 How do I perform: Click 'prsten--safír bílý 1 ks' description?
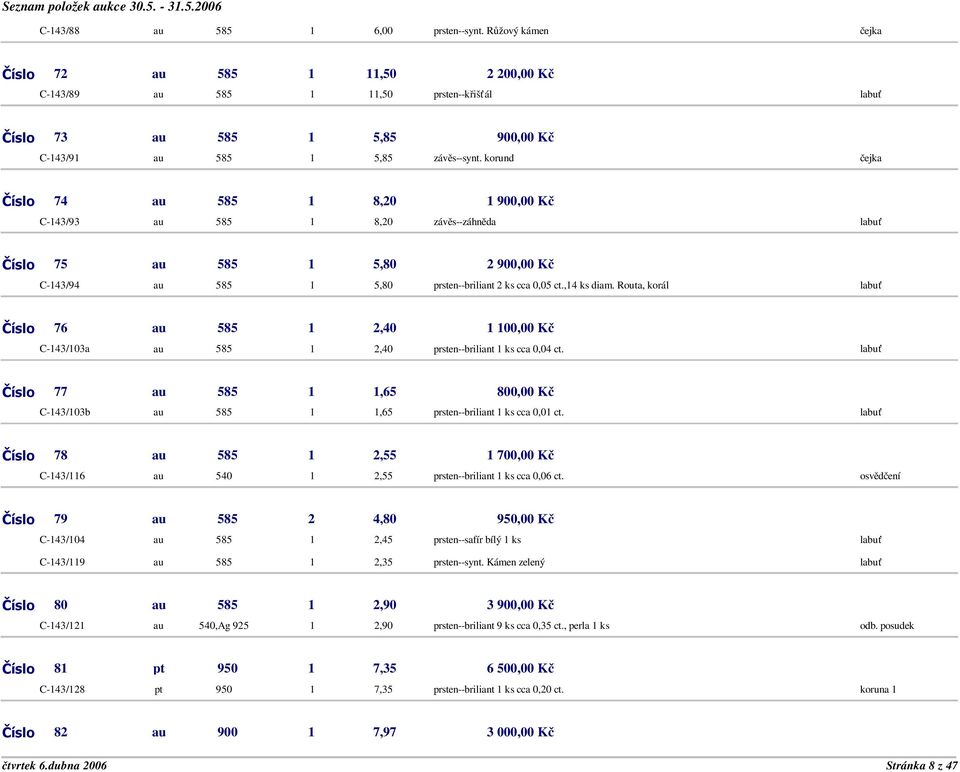tap(477, 540)
